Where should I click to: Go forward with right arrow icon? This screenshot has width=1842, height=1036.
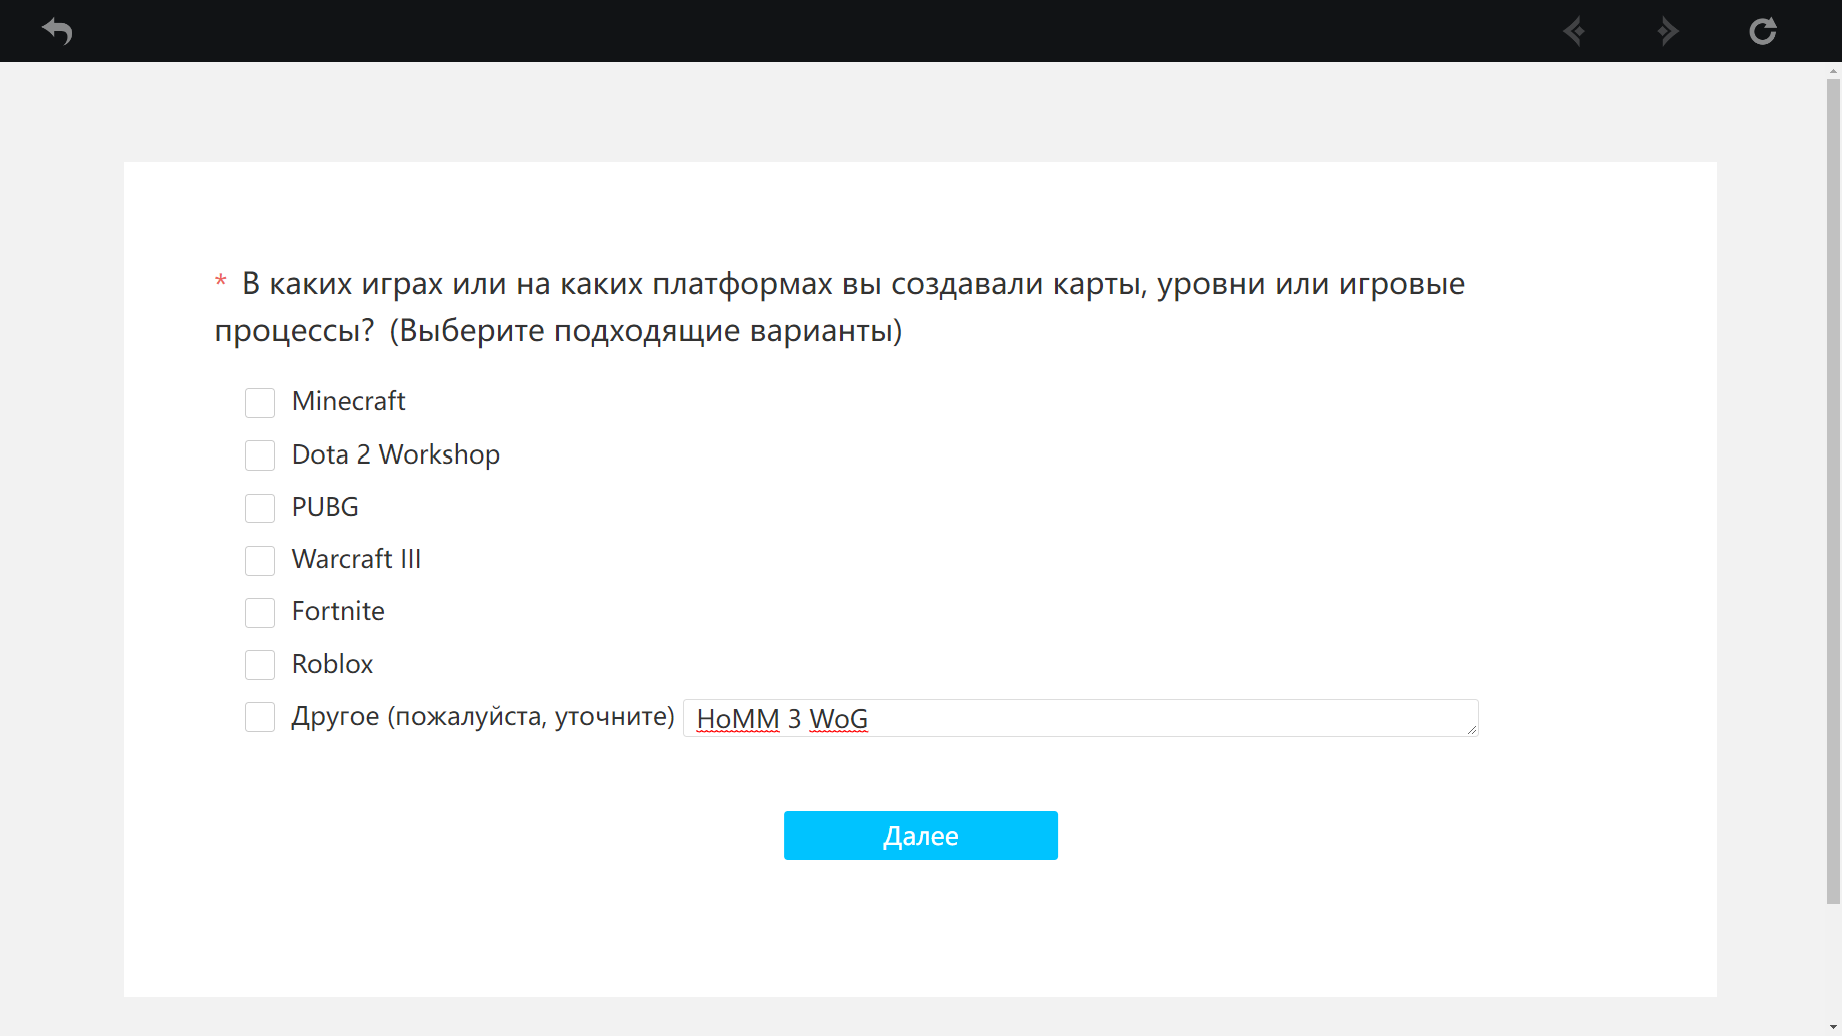pos(1667,31)
